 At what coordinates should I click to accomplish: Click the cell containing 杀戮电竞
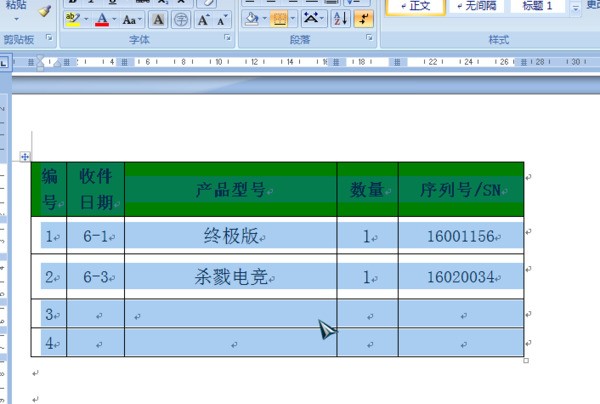click(231, 277)
